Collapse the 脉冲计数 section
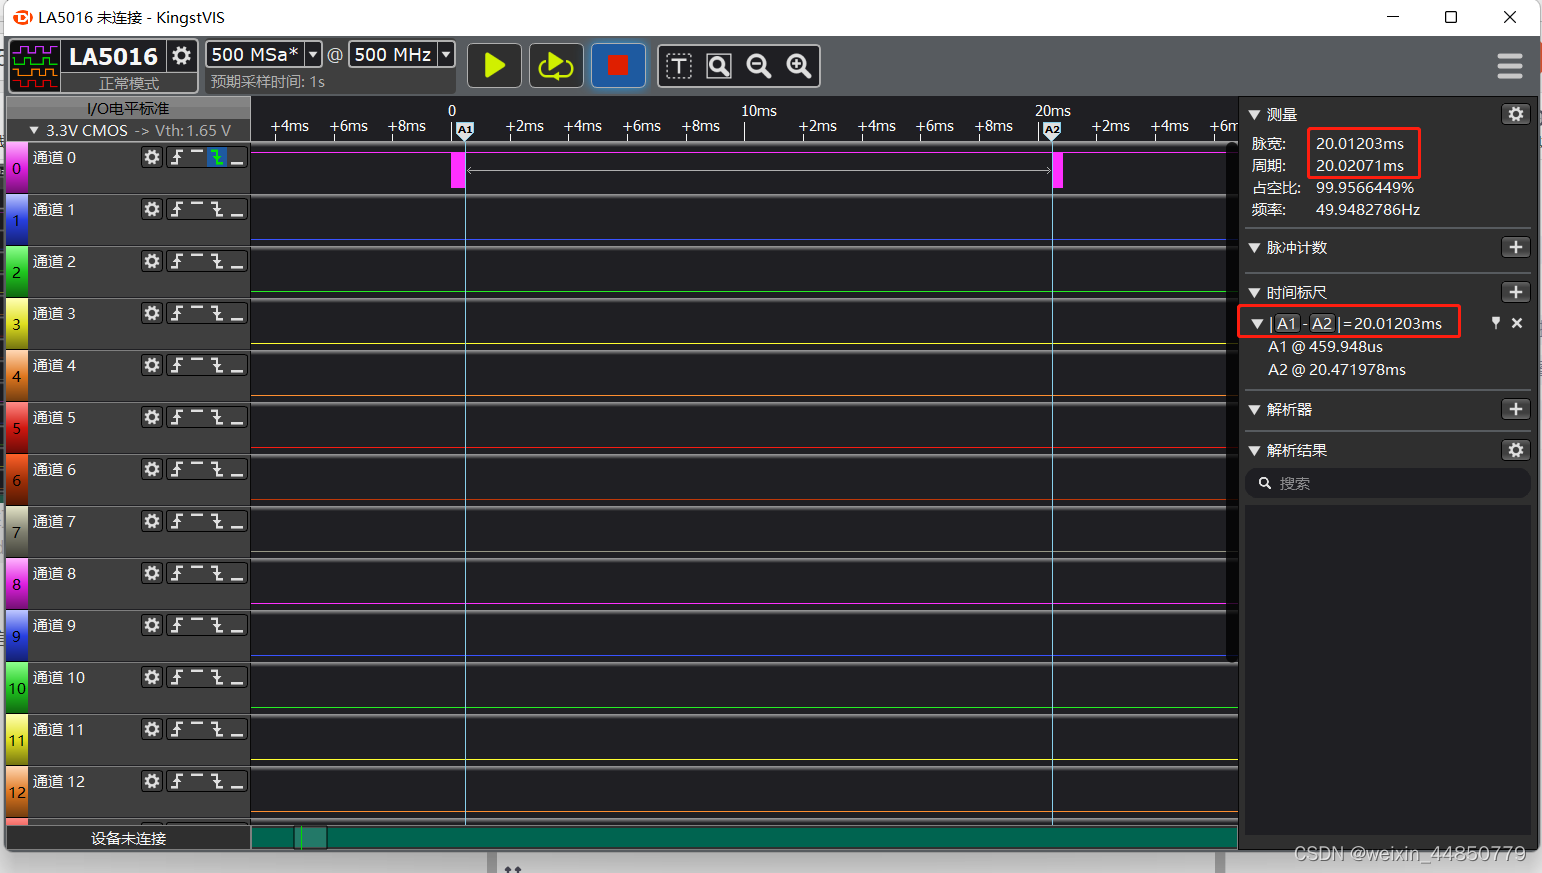This screenshot has width=1542, height=873. click(1254, 247)
